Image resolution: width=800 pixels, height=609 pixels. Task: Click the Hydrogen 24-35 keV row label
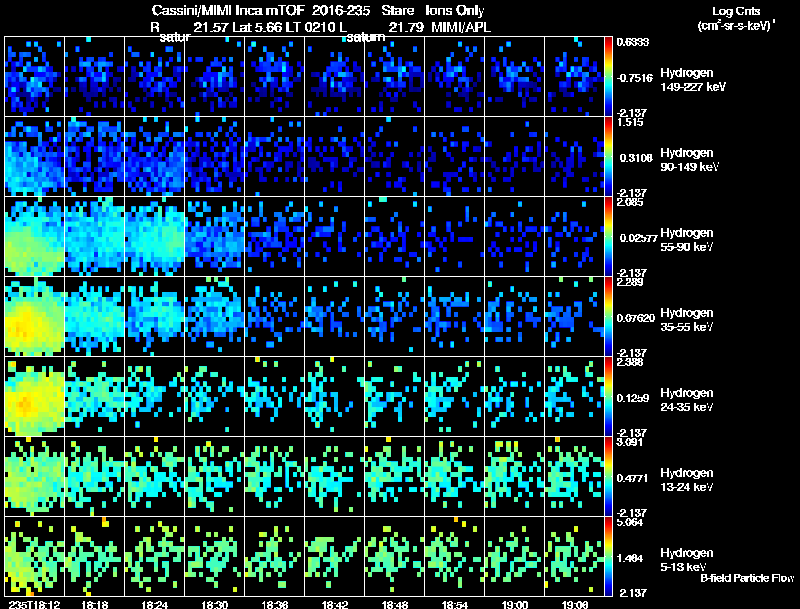tap(686, 400)
